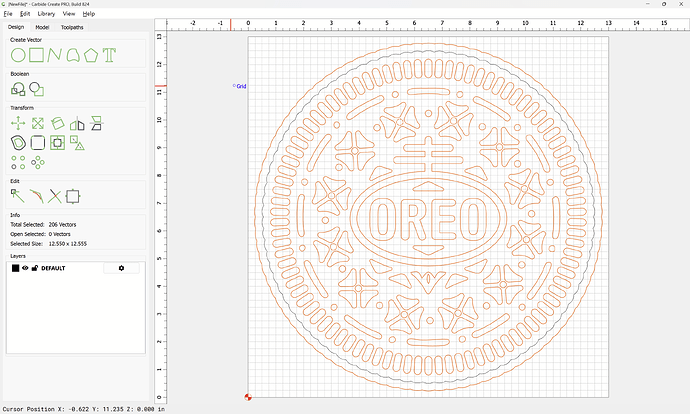Image resolution: width=690 pixels, height=414 pixels.
Task: Open the Help menu
Action: coord(89,14)
